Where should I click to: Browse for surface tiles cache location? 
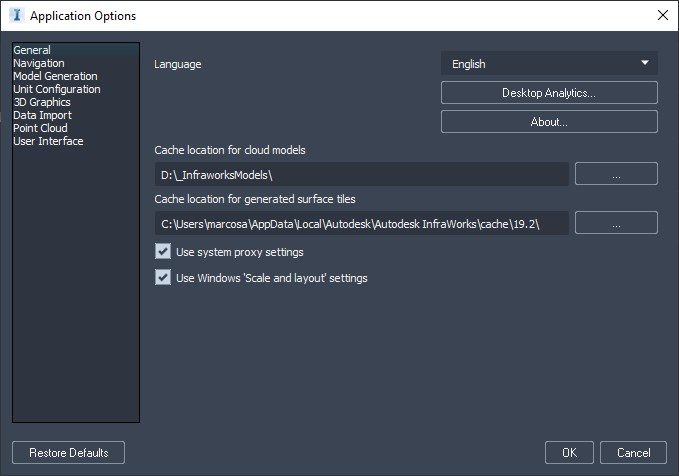(x=616, y=223)
